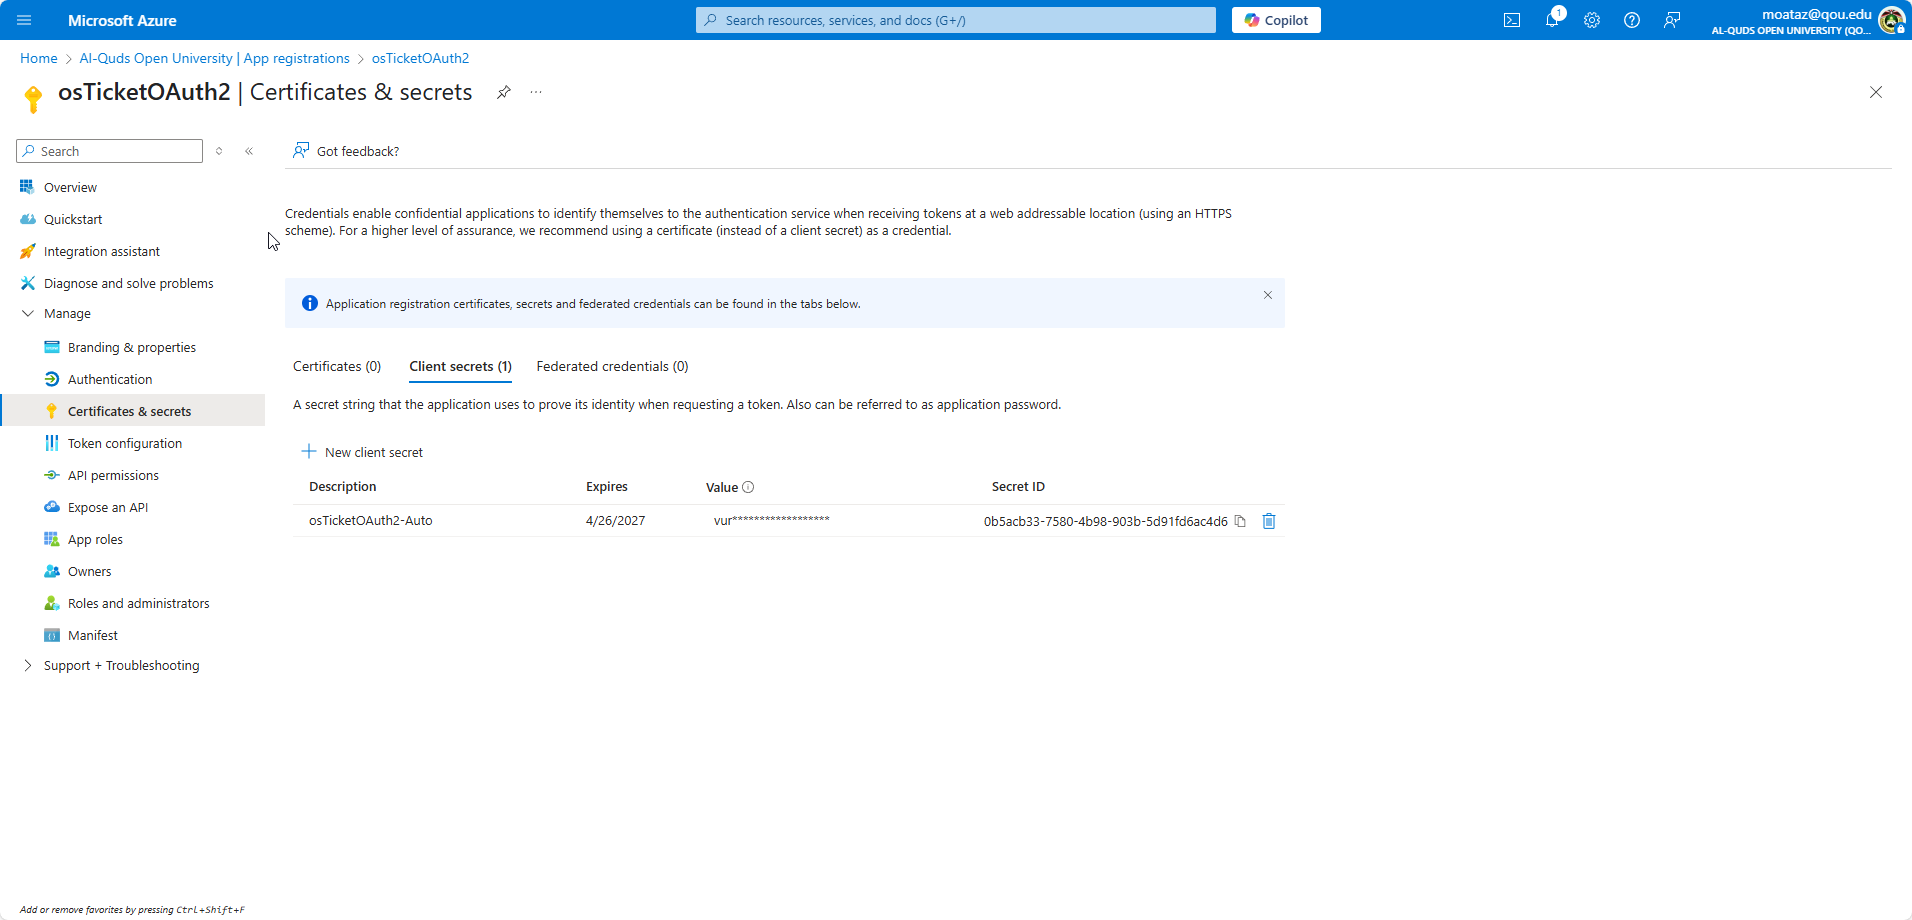Screen dimensions: 1912x920
Task: Open the Cloud Shell icon in header
Action: 1511,20
